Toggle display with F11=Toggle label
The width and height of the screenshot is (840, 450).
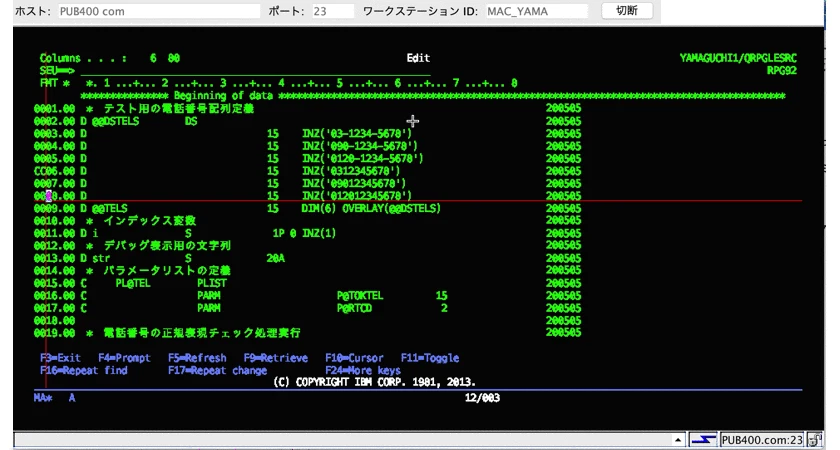[x=430, y=358]
